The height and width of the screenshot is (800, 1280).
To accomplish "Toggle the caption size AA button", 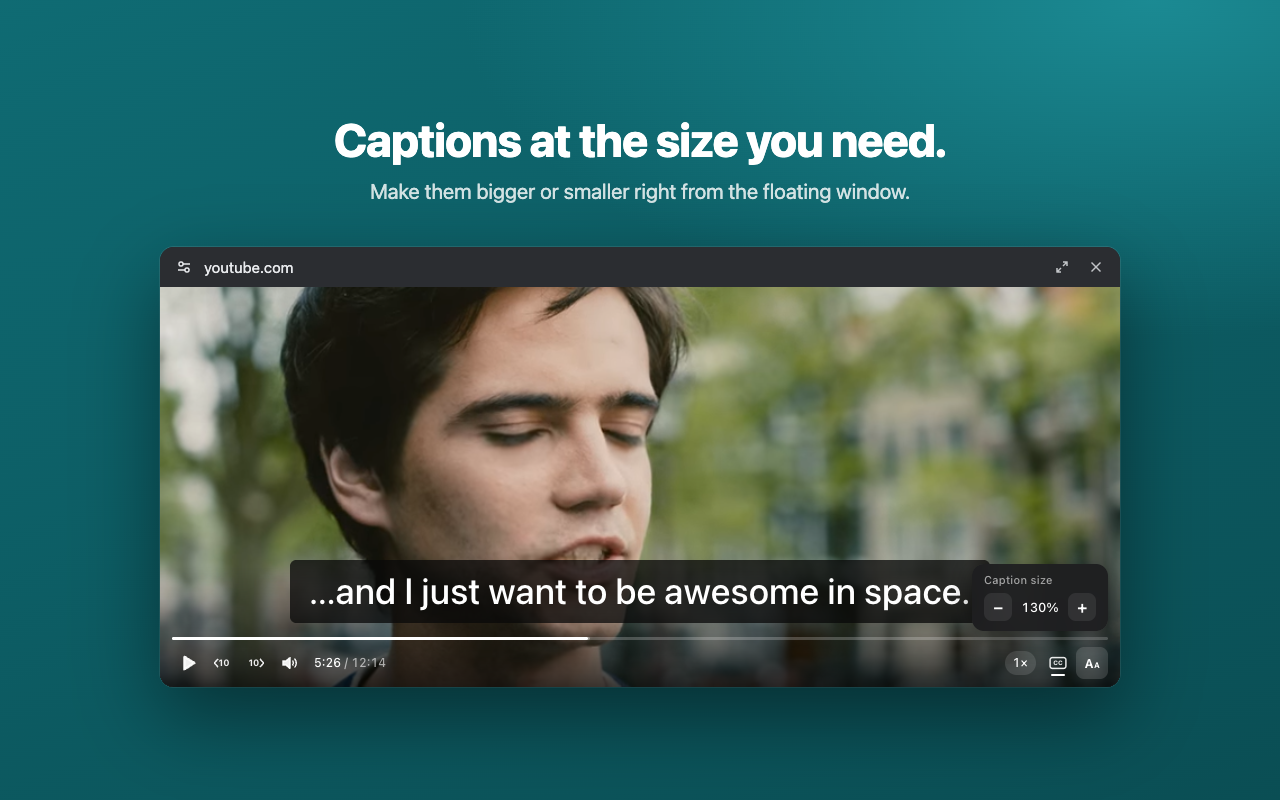I will pyautogui.click(x=1092, y=663).
